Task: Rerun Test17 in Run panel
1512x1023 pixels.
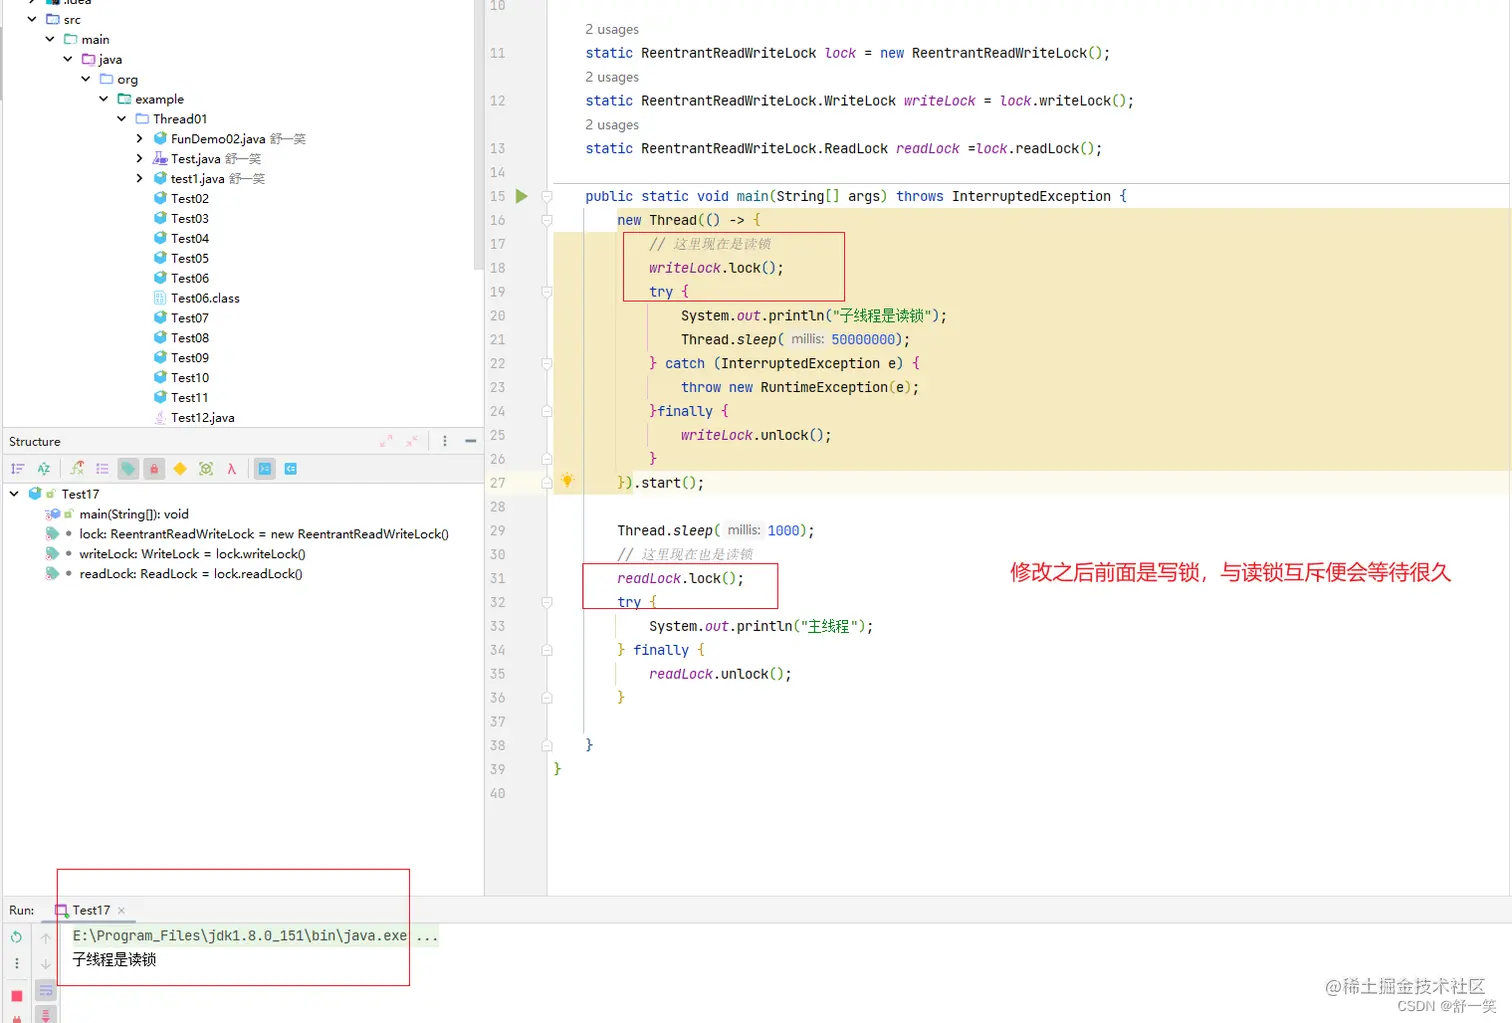Action: [x=16, y=937]
